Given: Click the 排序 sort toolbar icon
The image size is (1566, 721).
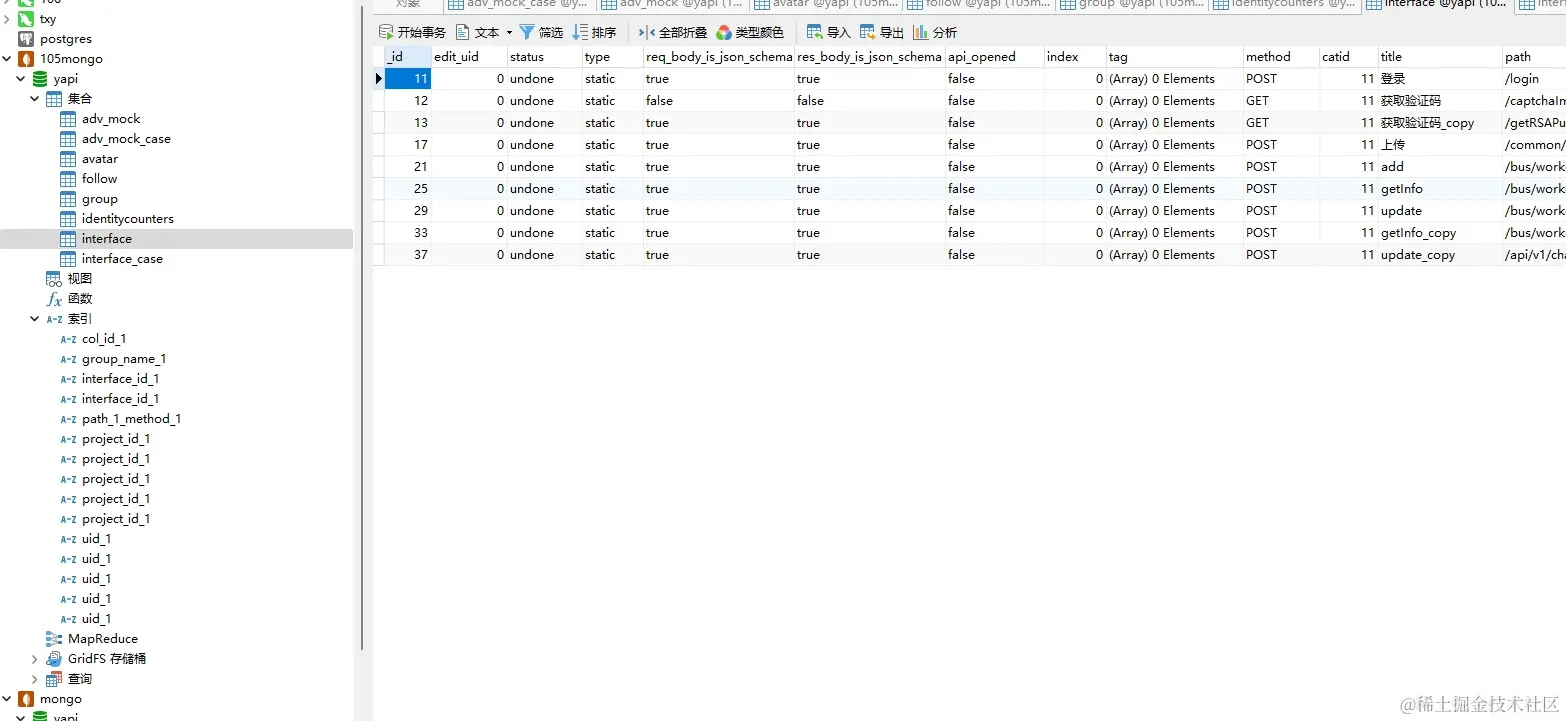Looking at the screenshot, I should [580, 32].
